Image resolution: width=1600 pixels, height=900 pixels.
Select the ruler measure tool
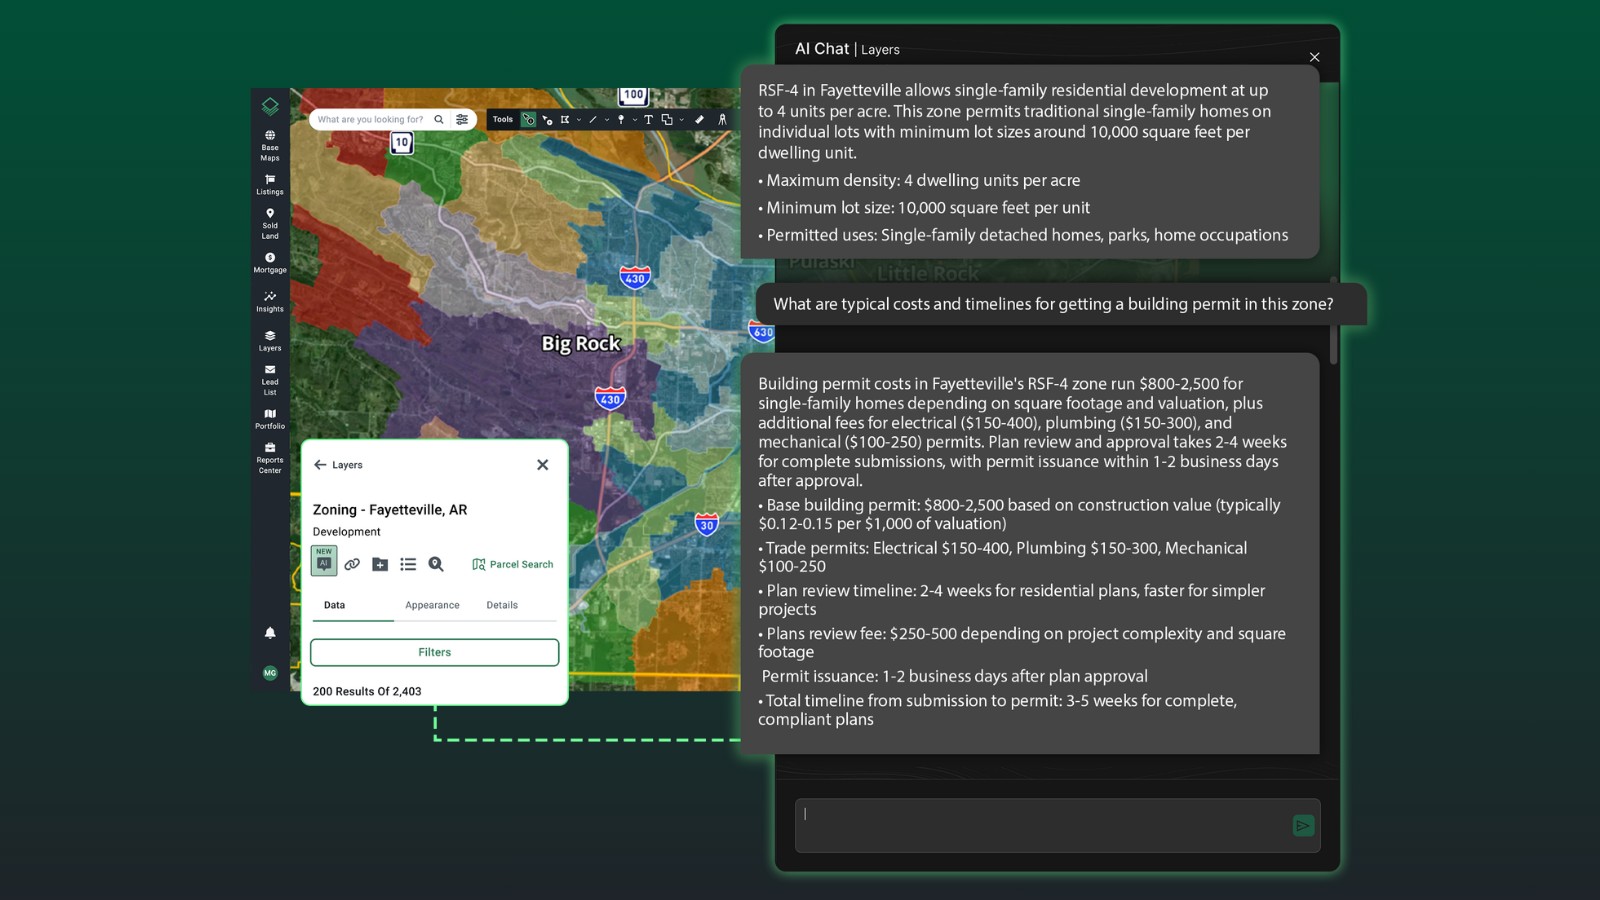click(699, 120)
